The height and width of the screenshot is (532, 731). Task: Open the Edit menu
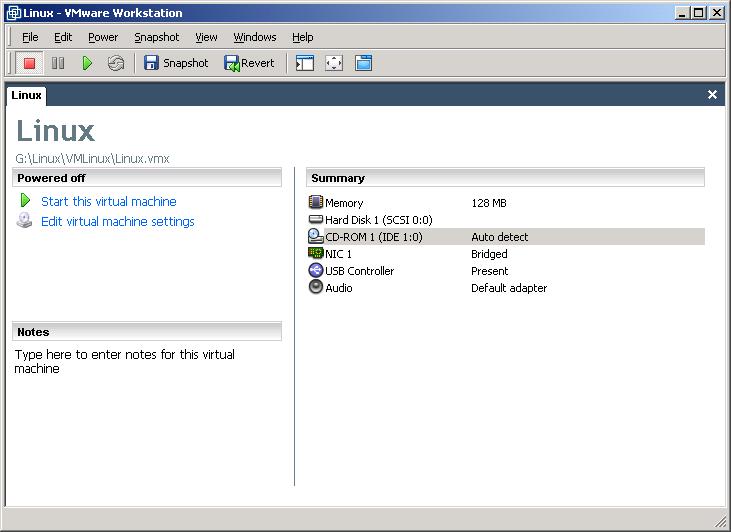63,37
